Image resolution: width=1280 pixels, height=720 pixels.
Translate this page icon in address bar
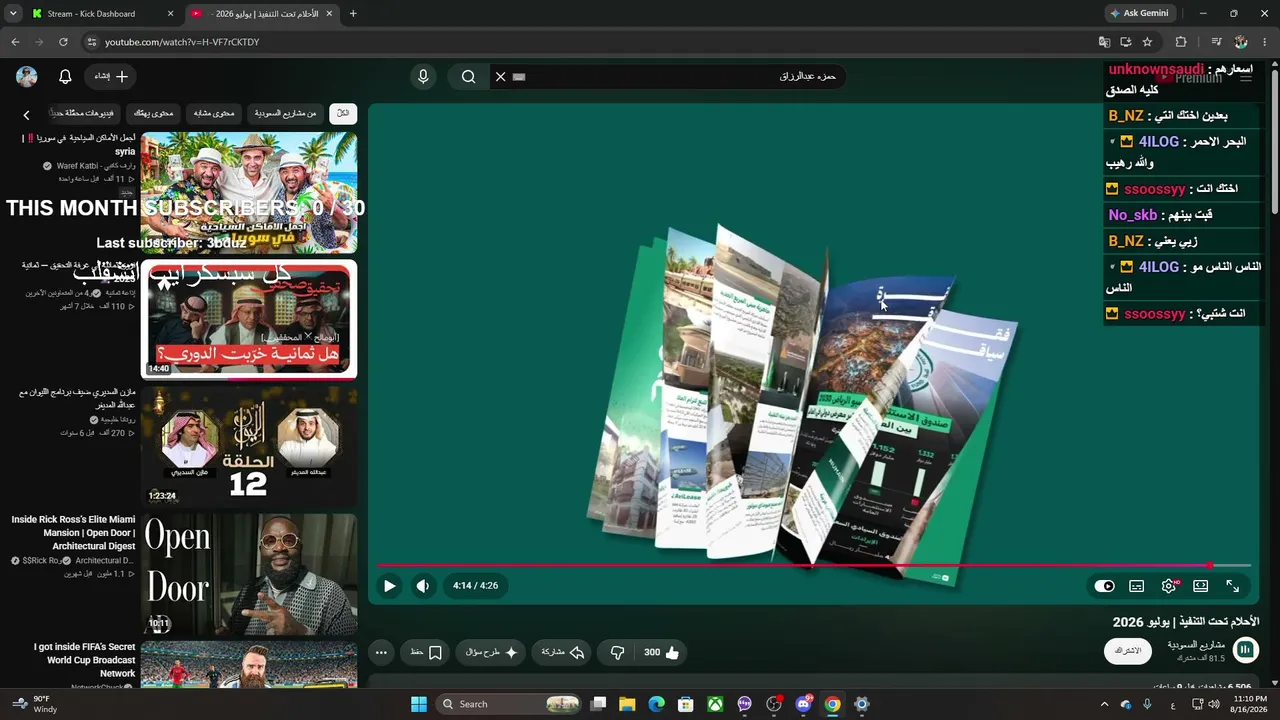coord(1104,42)
